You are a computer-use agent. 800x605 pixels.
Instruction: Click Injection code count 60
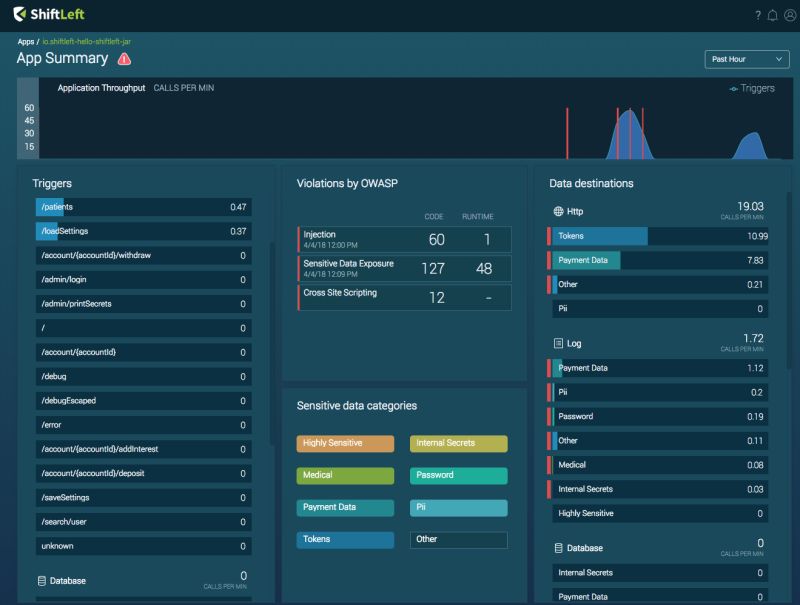(x=436, y=239)
